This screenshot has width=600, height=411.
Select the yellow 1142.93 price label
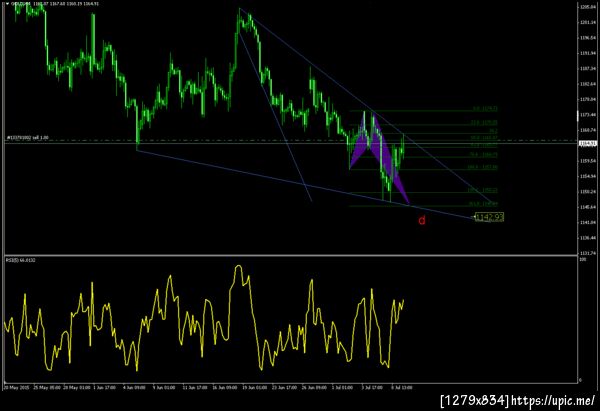pos(489,217)
